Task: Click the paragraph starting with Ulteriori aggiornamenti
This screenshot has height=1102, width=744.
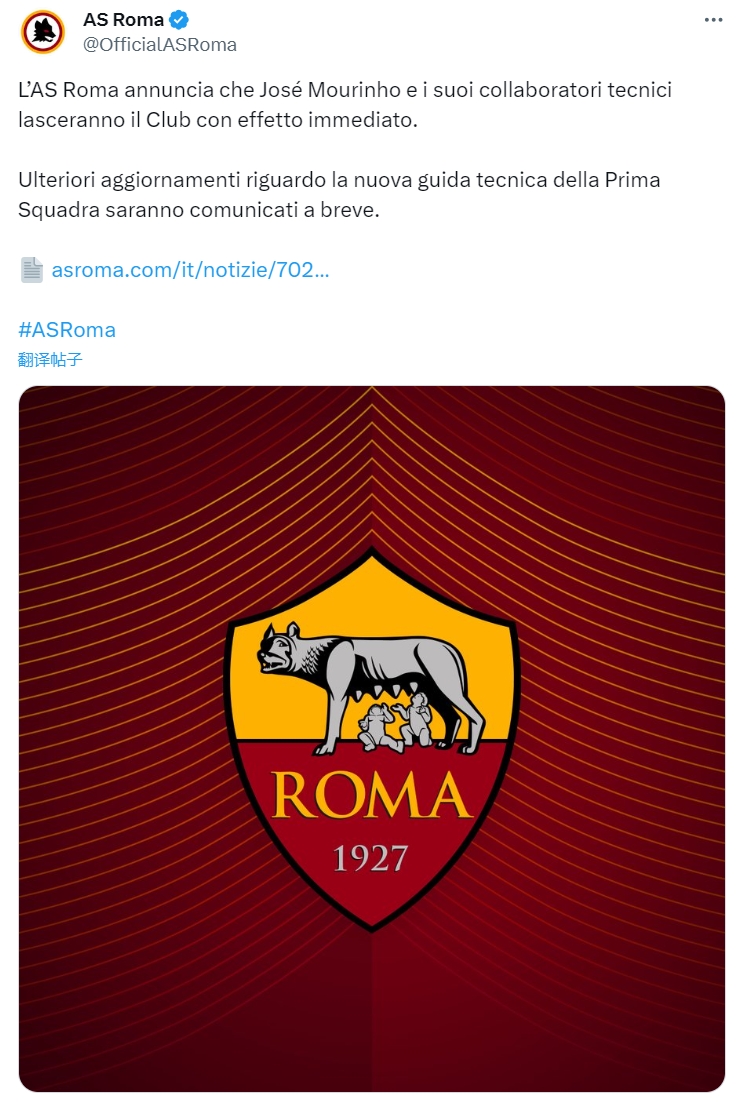Action: pos(339,195)
